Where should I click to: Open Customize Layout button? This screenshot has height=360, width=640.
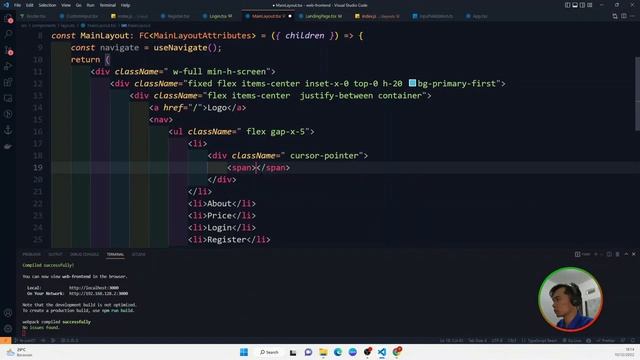[x=589, y=5]
